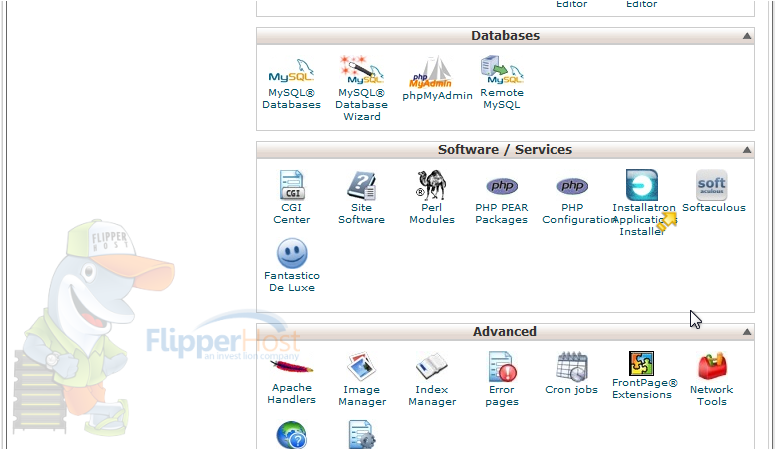The height and width of the screenshot is (450, 776).
Task: Open the CGI Center icon
Action: [291, 185]
